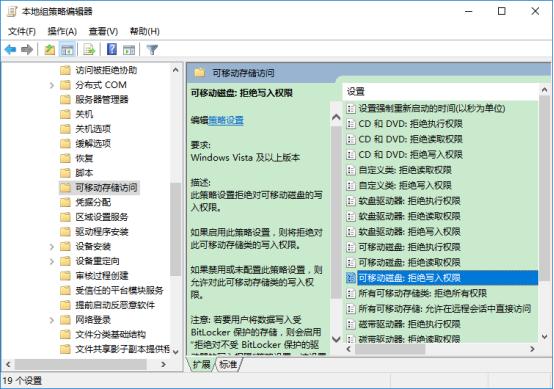The image size is (554, 389).
Task: Click the folder icon in 可移动存储访问 header
Action: (200, 73)
